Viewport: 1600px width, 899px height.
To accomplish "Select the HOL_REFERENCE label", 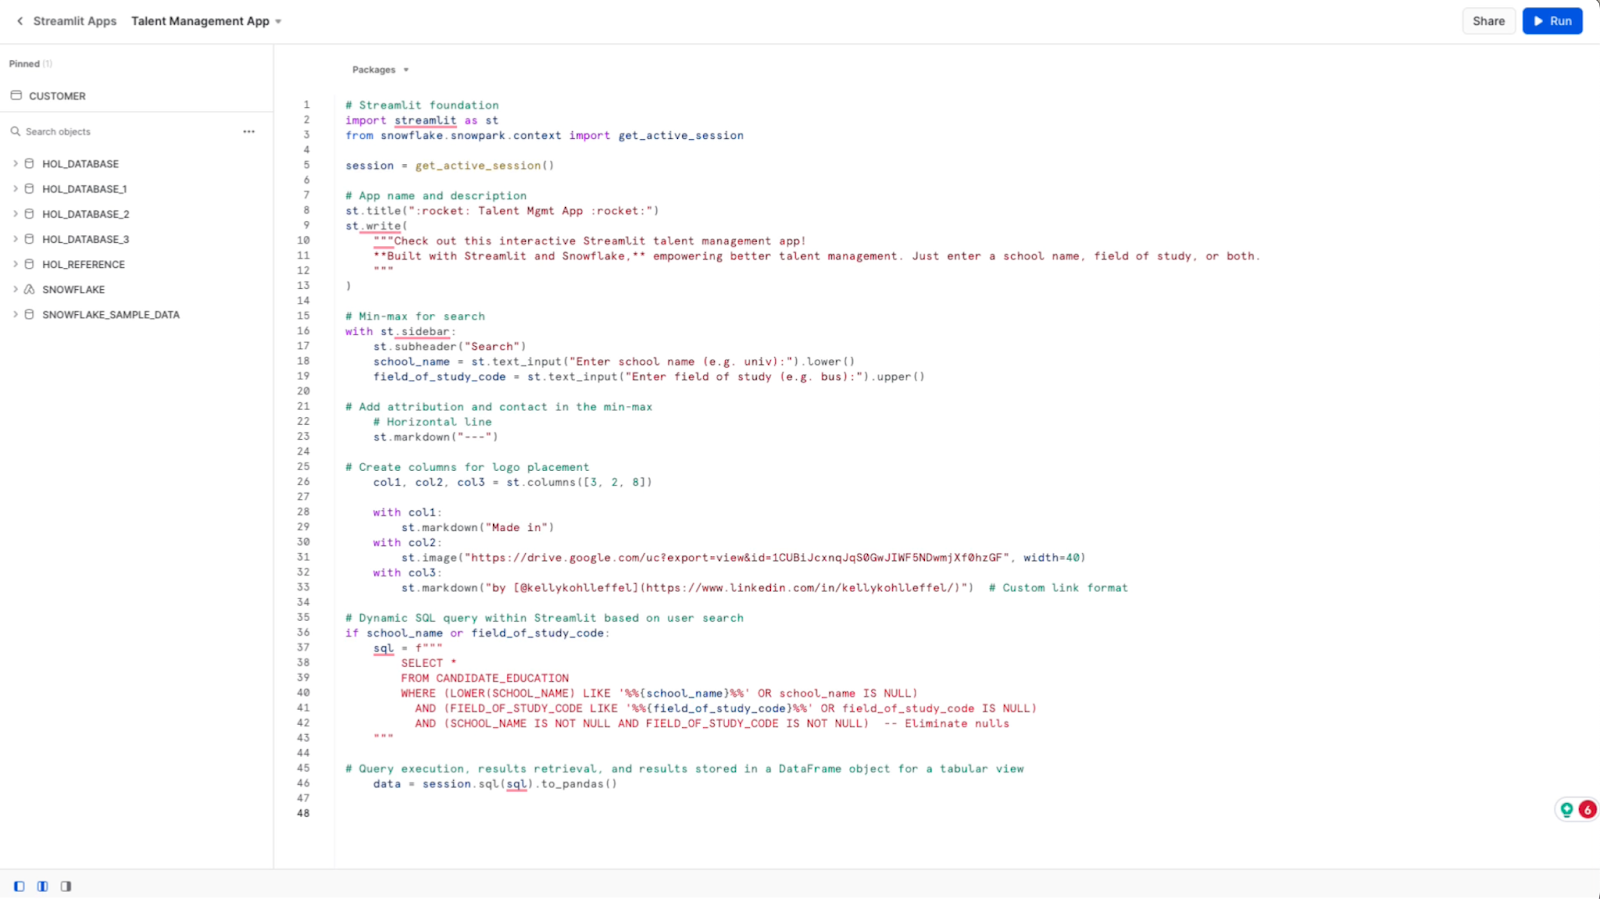I will [83, 264].
